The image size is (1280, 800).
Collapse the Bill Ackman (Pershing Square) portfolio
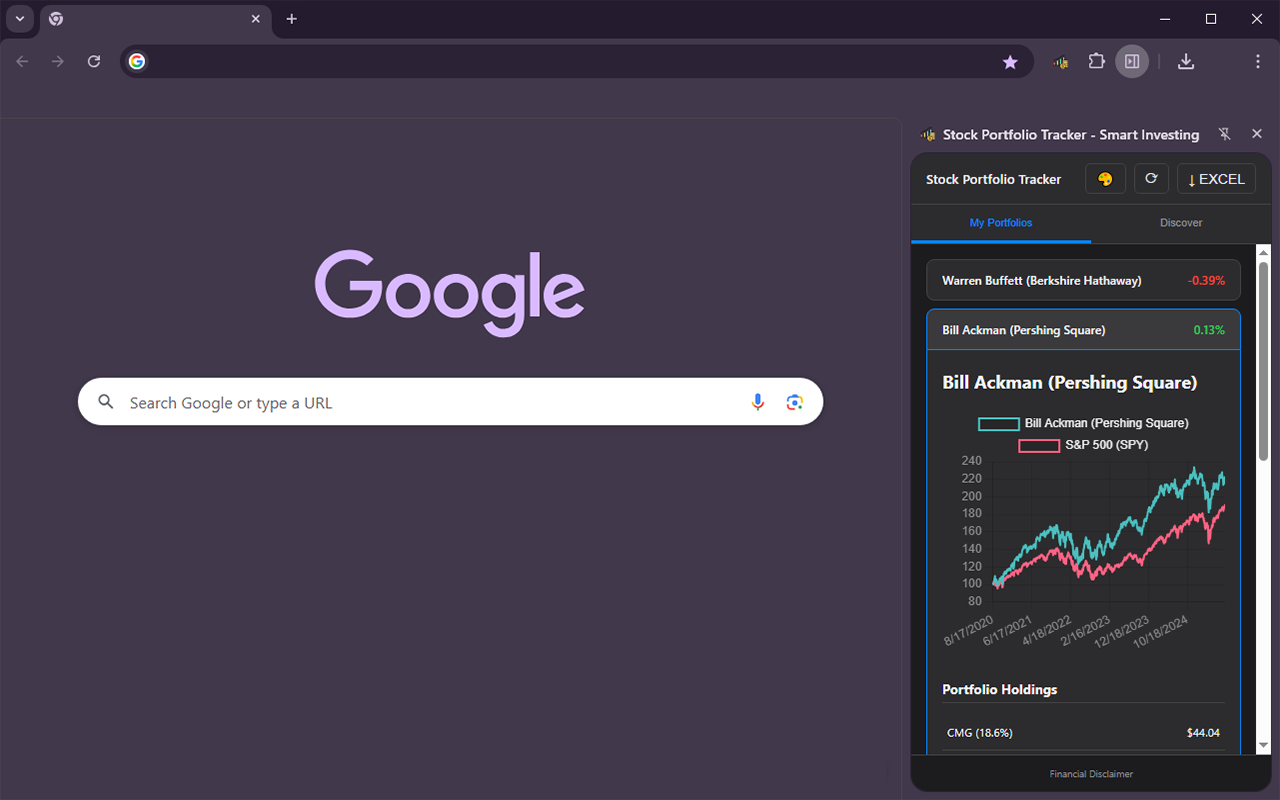pyautogui.click(x=1083, y=330)
